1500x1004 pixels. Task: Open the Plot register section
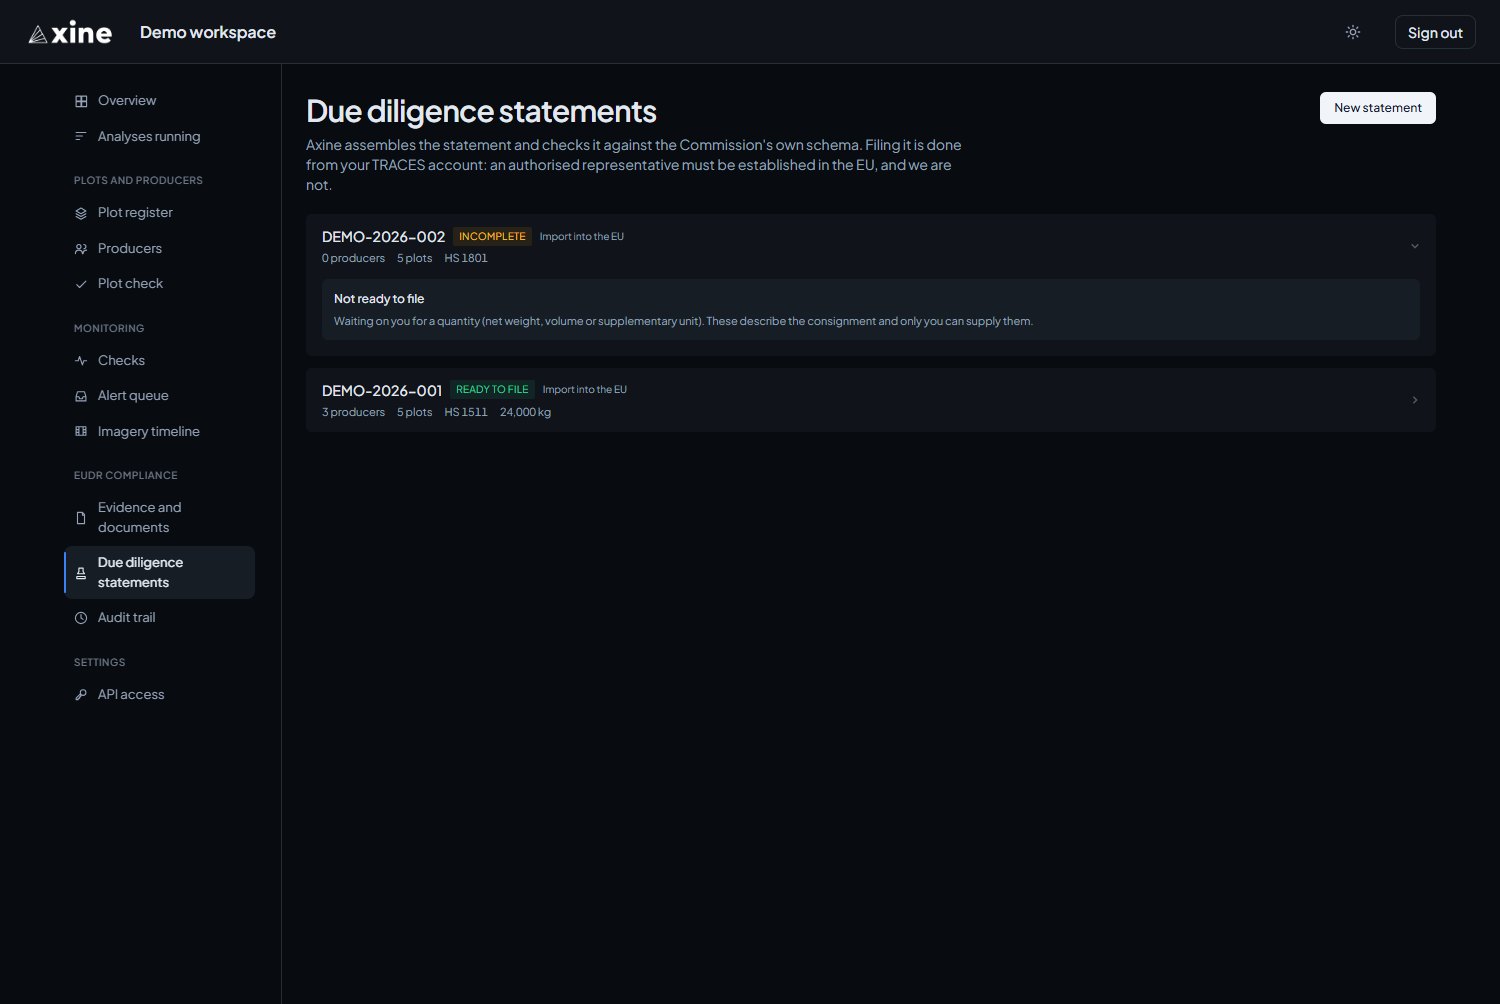tap(159, 213)
